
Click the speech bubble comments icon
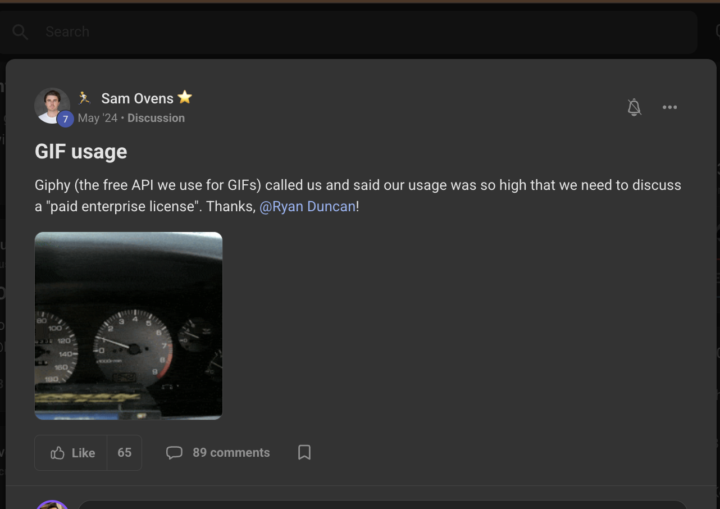[x=174, y=452]
